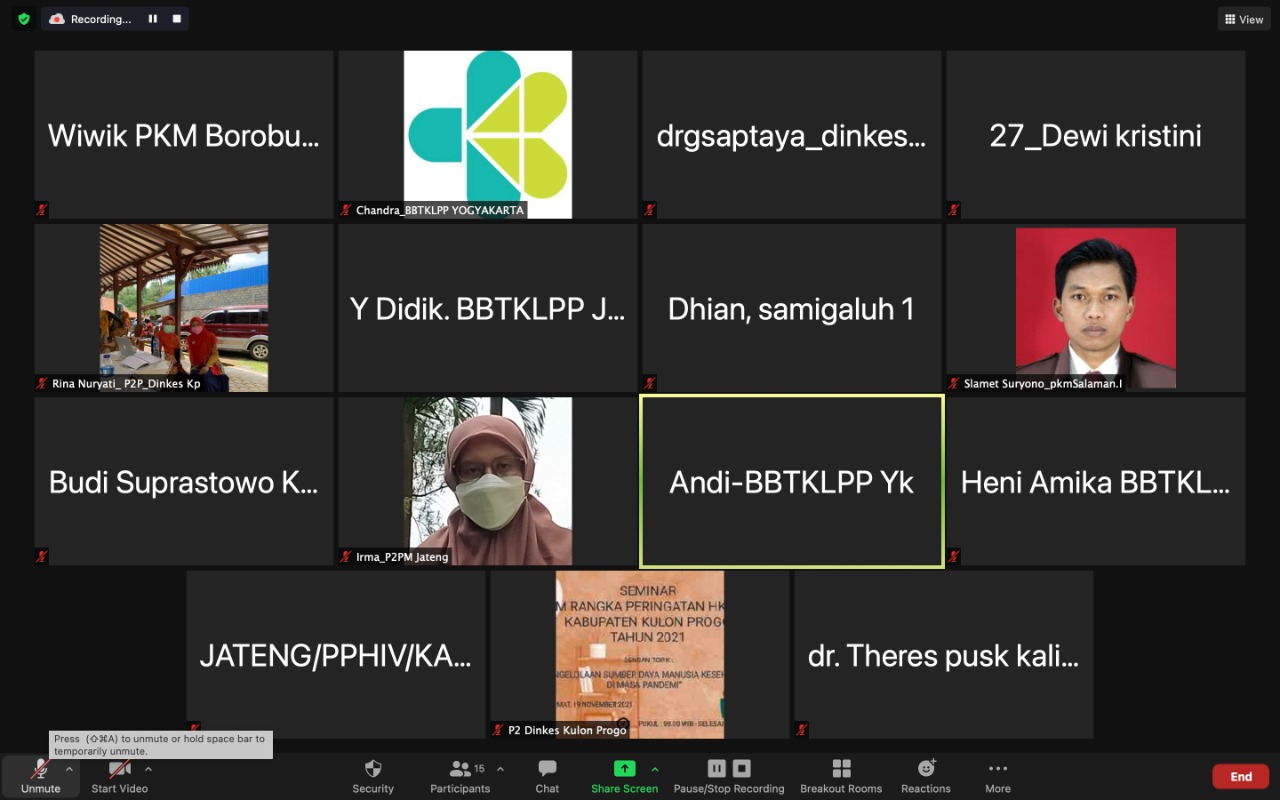The width and height of the screenshot is (1280, 800).
Task: Select Slamet Suryono_pkmSalaman.I video tile
Action: [x=1096, y=308]
